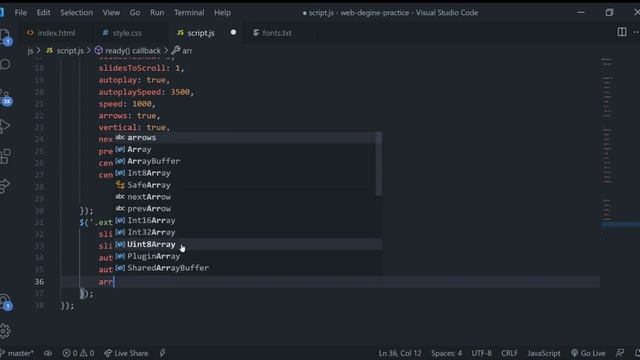Select the prevArrow suggestion
This screenshot has height=360, width=640.
pyautogui.click(x=248, y=209)
